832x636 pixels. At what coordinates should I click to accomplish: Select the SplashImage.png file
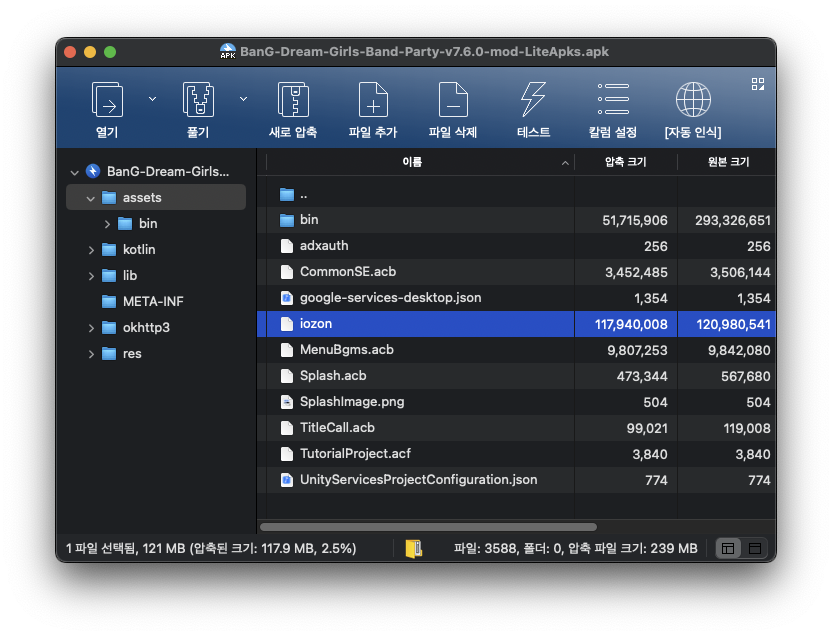516,402
